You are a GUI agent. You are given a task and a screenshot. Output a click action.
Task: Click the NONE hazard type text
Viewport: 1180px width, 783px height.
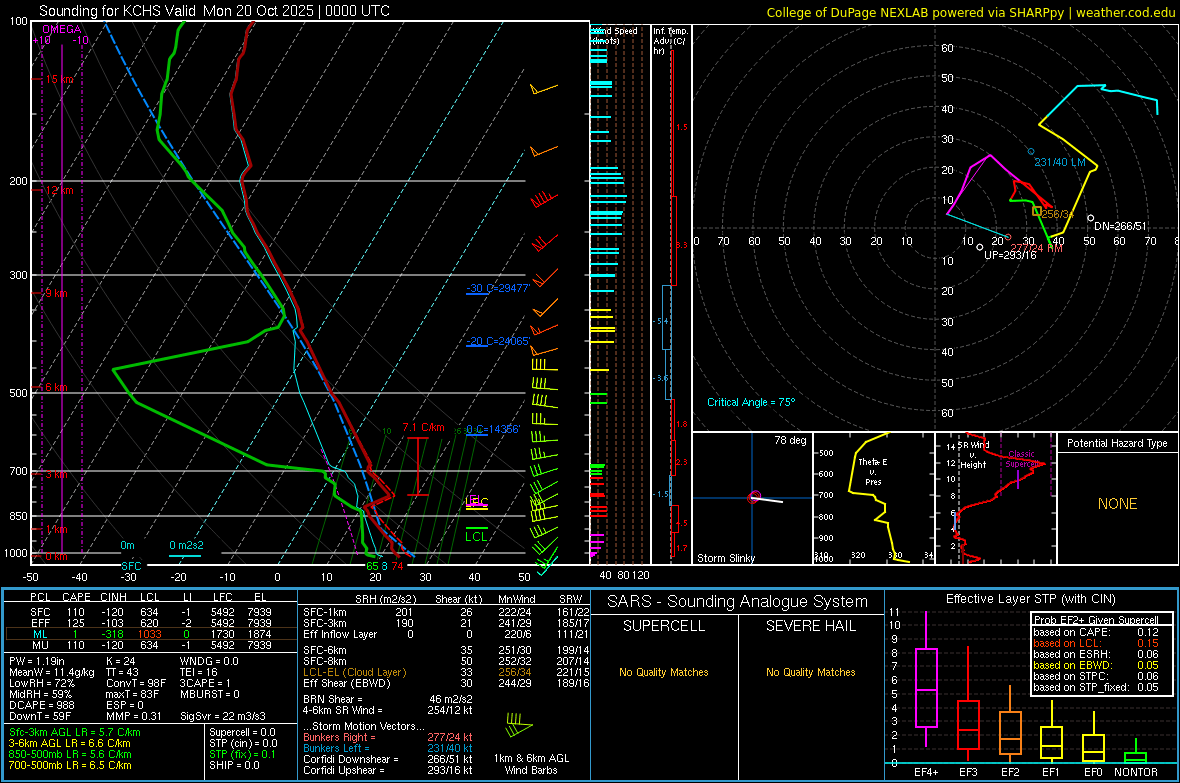[1117, 504]
